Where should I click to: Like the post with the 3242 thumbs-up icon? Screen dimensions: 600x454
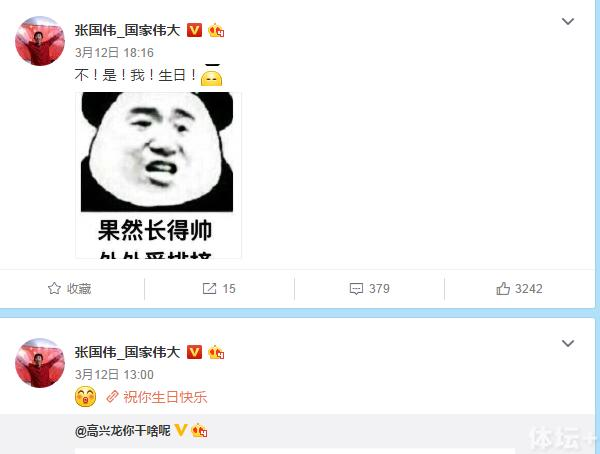click(503, 288)
